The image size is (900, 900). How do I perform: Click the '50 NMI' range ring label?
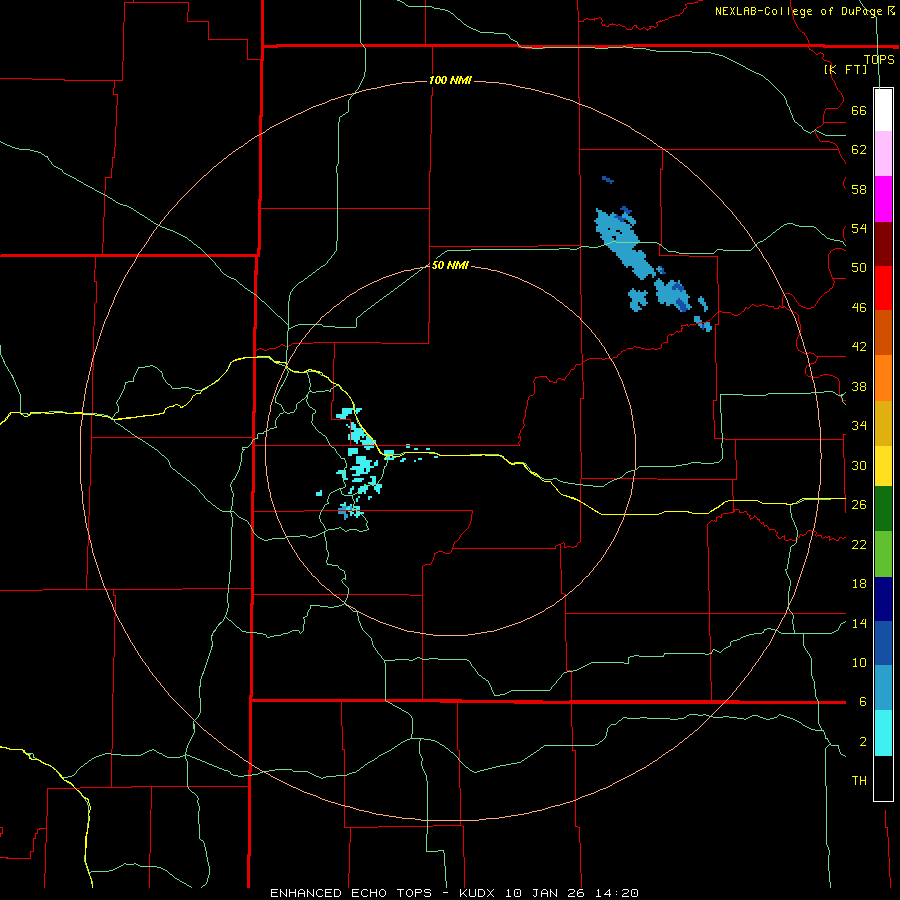(450, 265)
